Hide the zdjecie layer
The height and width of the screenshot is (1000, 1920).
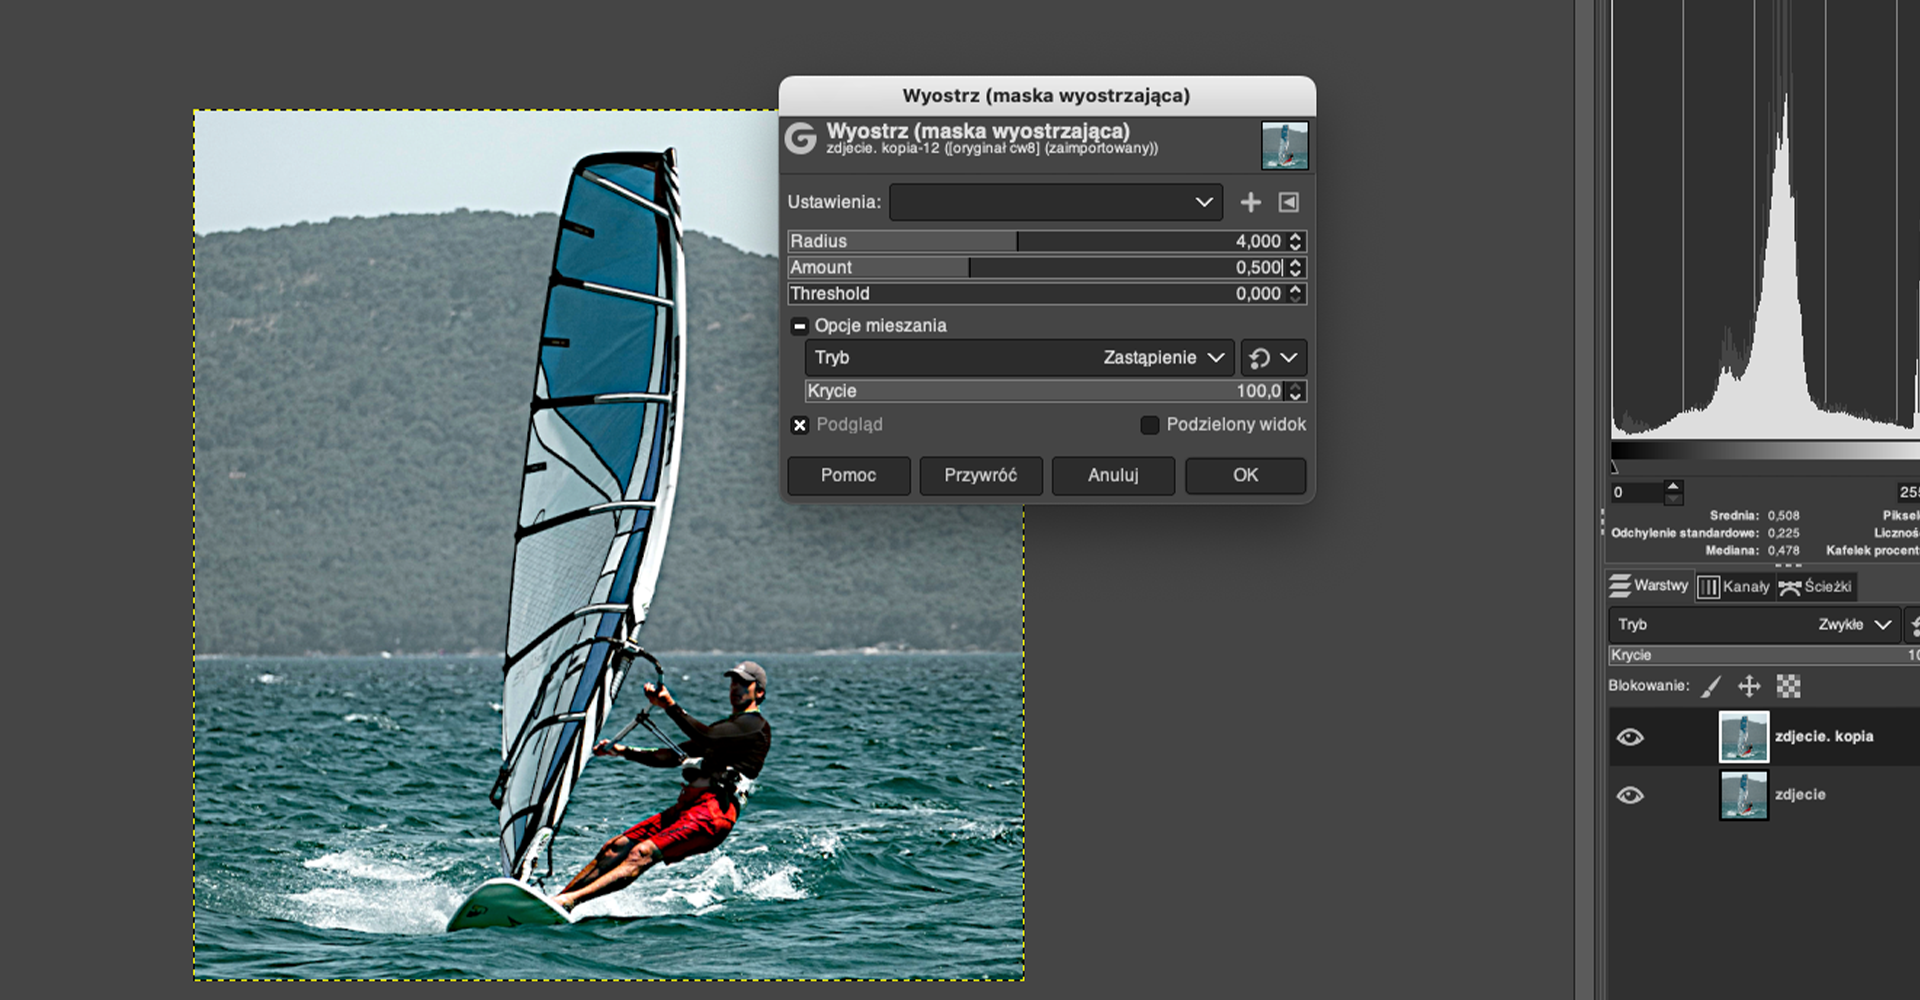click(x=1630, y=795)
